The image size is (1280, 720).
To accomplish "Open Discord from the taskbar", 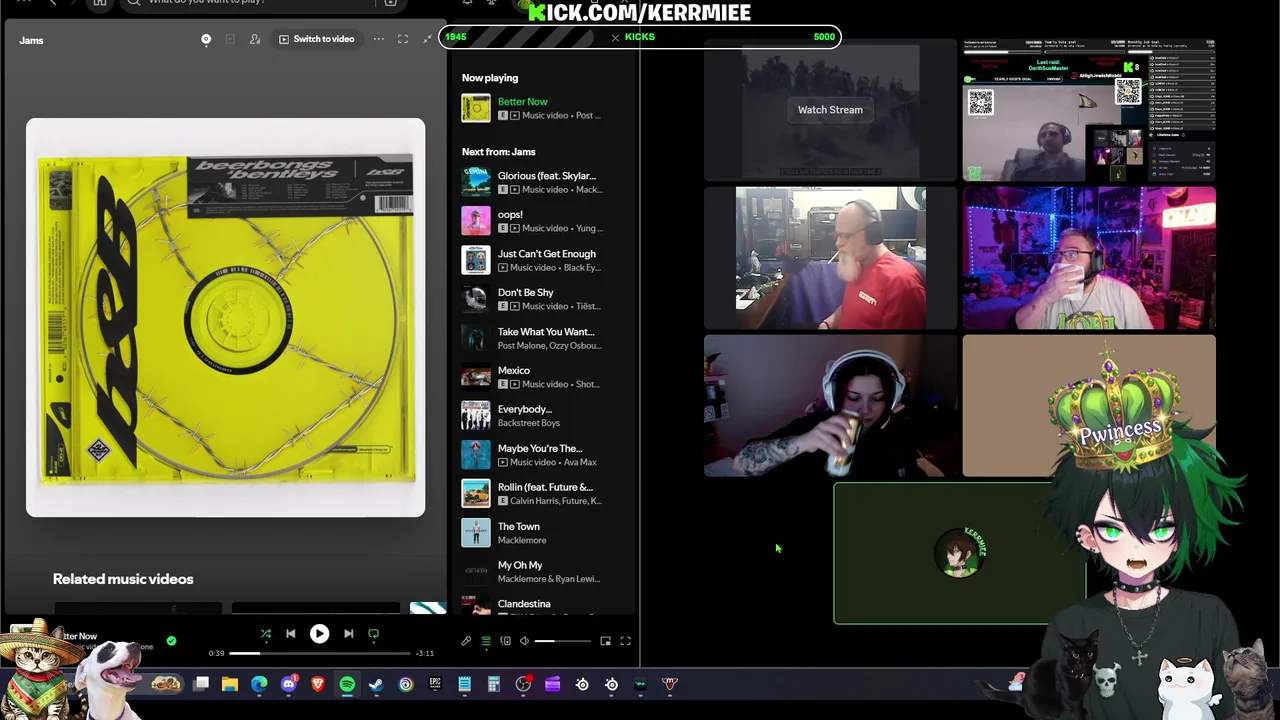I will pyautogui.click(x=289, y=684).
